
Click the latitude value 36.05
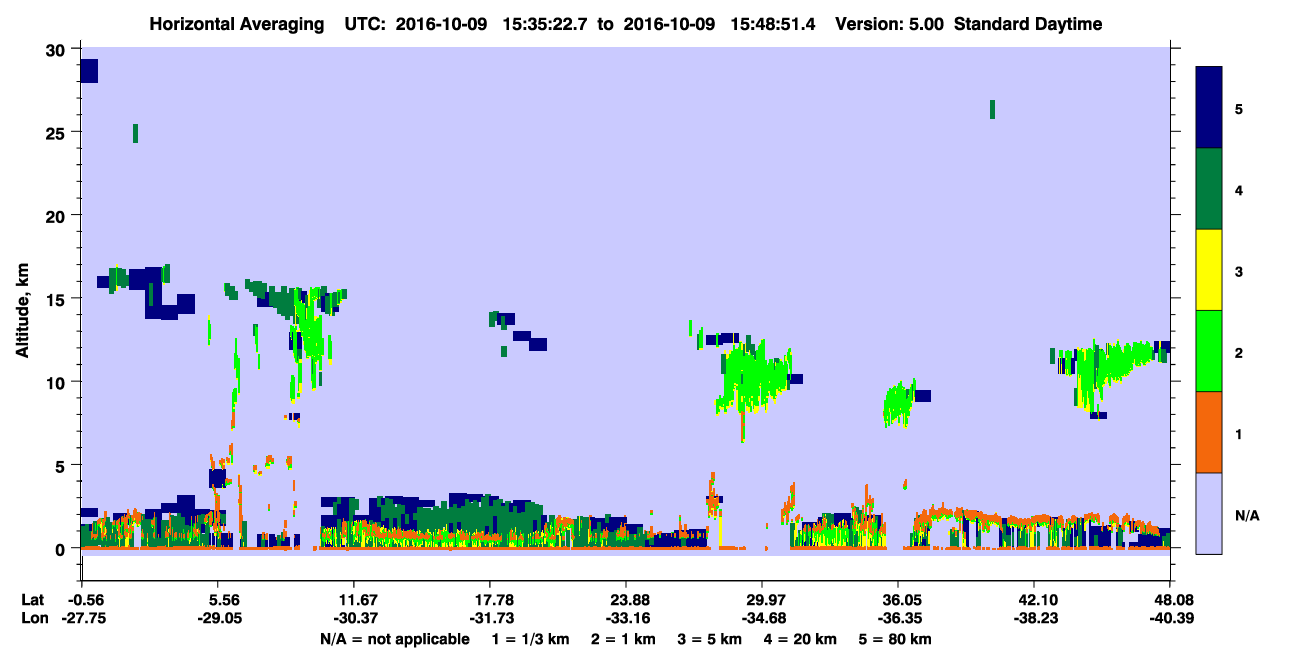click(x=898, y=599)
